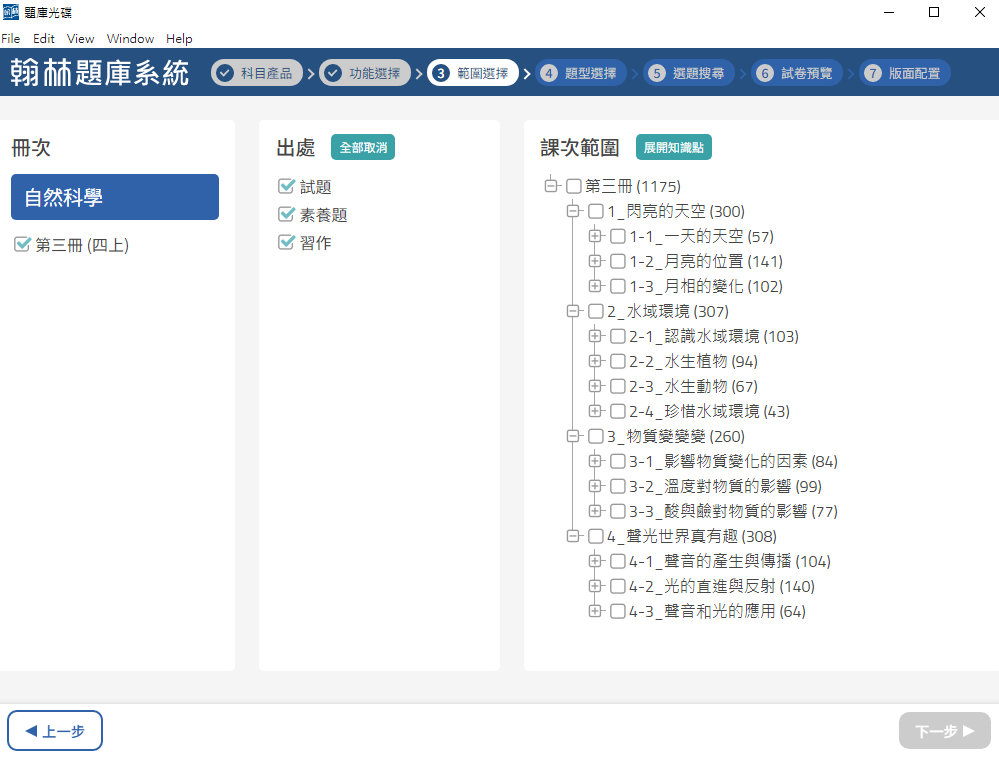The height and width of the screenshot is (757, 999).
Task: Click 全部取消 to deselect all sources
Action: [363, 147]
